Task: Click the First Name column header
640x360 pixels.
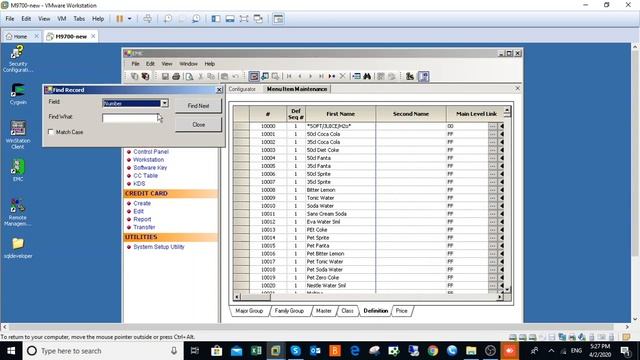Action: (340, 114)
